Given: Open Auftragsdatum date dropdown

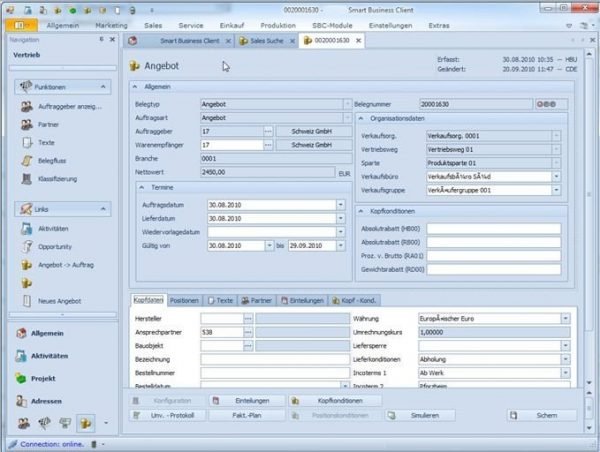Looking at the screenshot, I should click(341, 205).
